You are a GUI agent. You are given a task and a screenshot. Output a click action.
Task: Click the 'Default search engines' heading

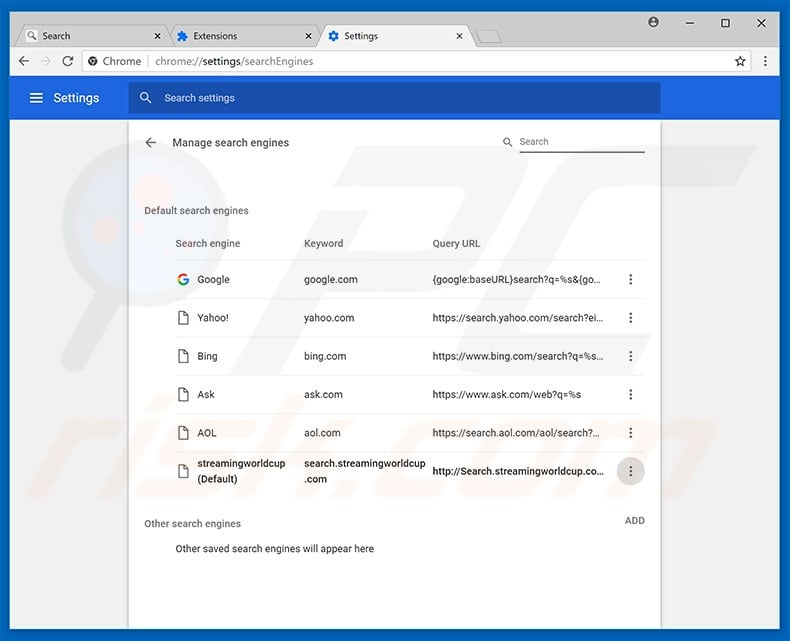click(196, 211)
